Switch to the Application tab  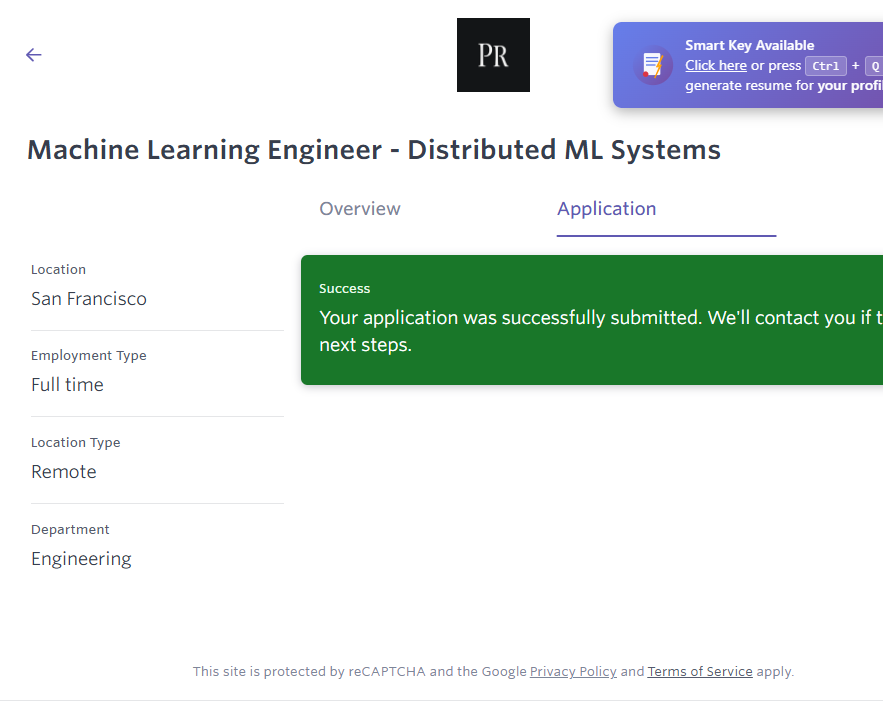(606, 209)
